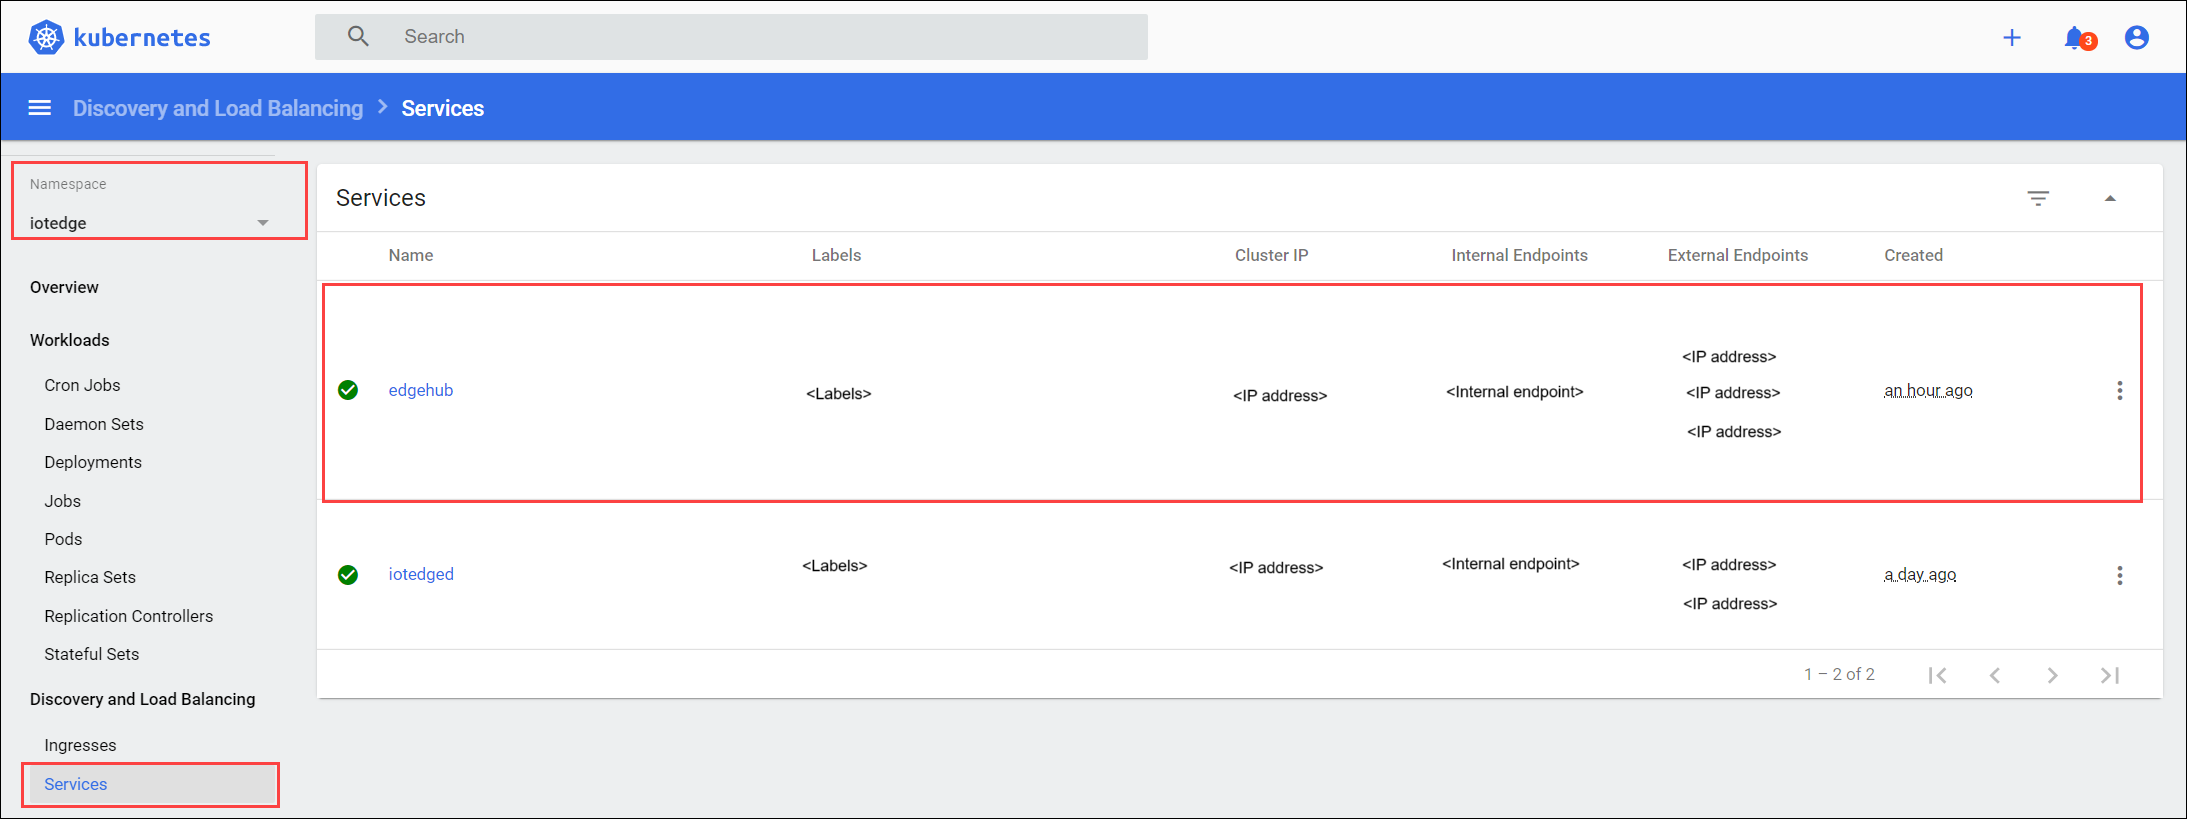2187x819 pixels.
Task: Click the Internal Endpoints column header
Action: click(x=1520, y=255)
